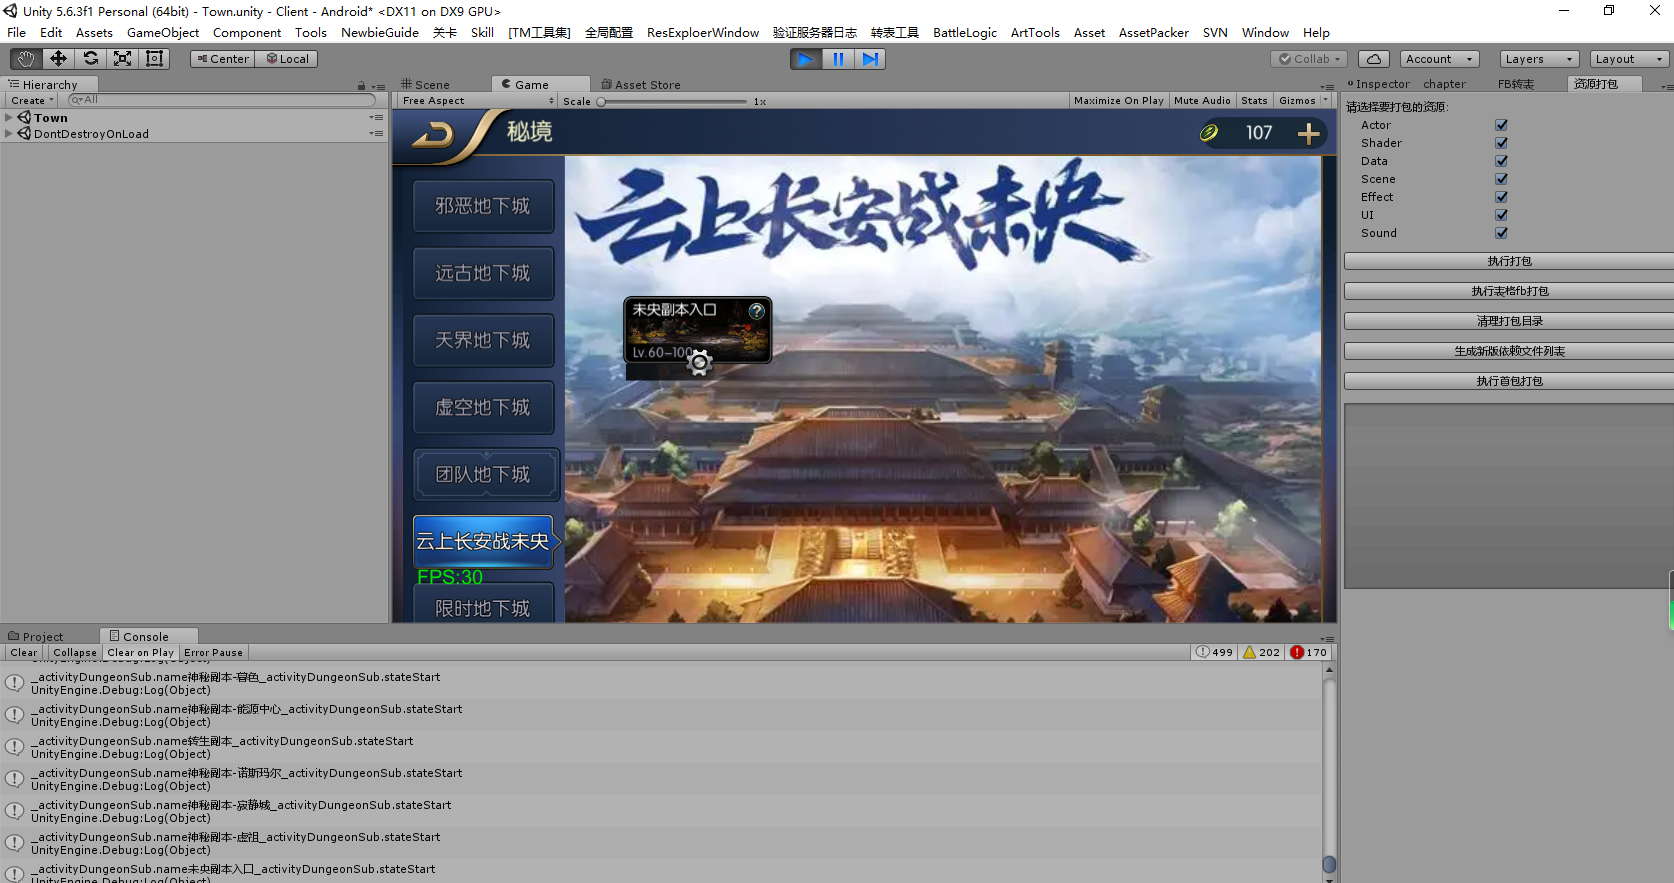Open the Layers dropdown
Image resolution: width=1674 pixels, height=883 pixels.
click(1538, 59)
